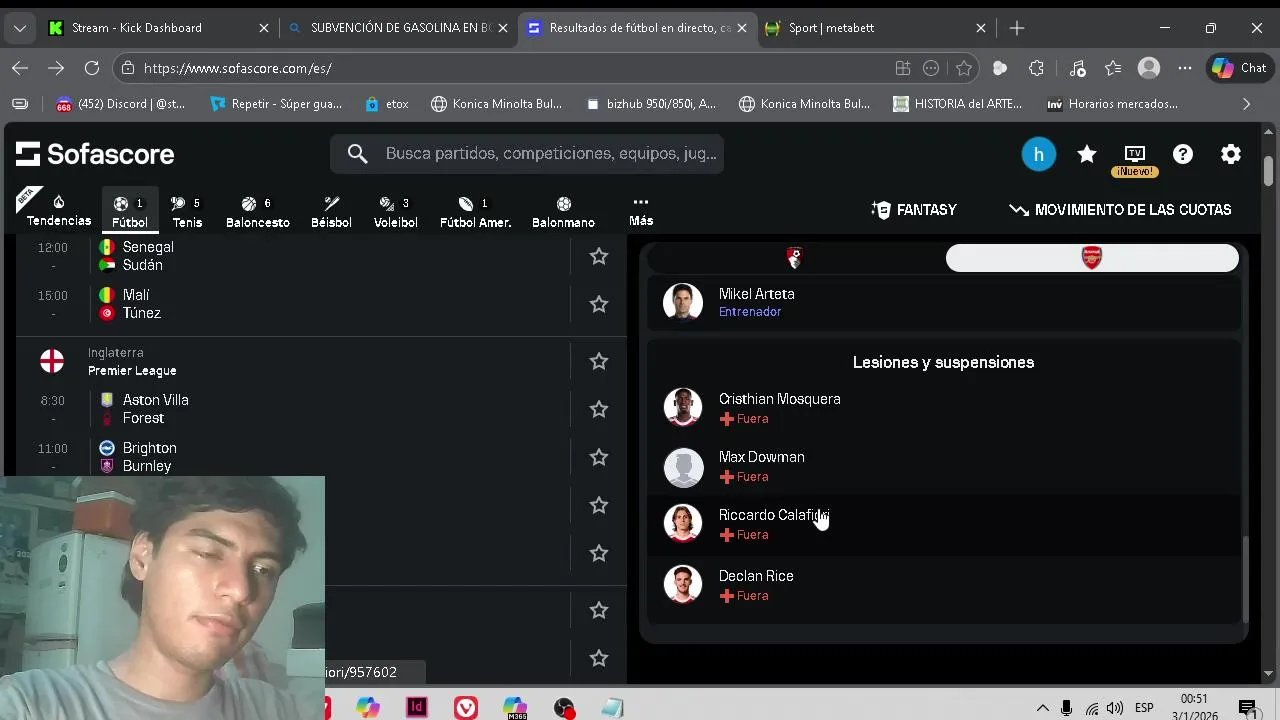The width and height of the screenshot is (1280, 720).
Task: Open Declan Rice player entry
Action: click(x=943, y=585)
